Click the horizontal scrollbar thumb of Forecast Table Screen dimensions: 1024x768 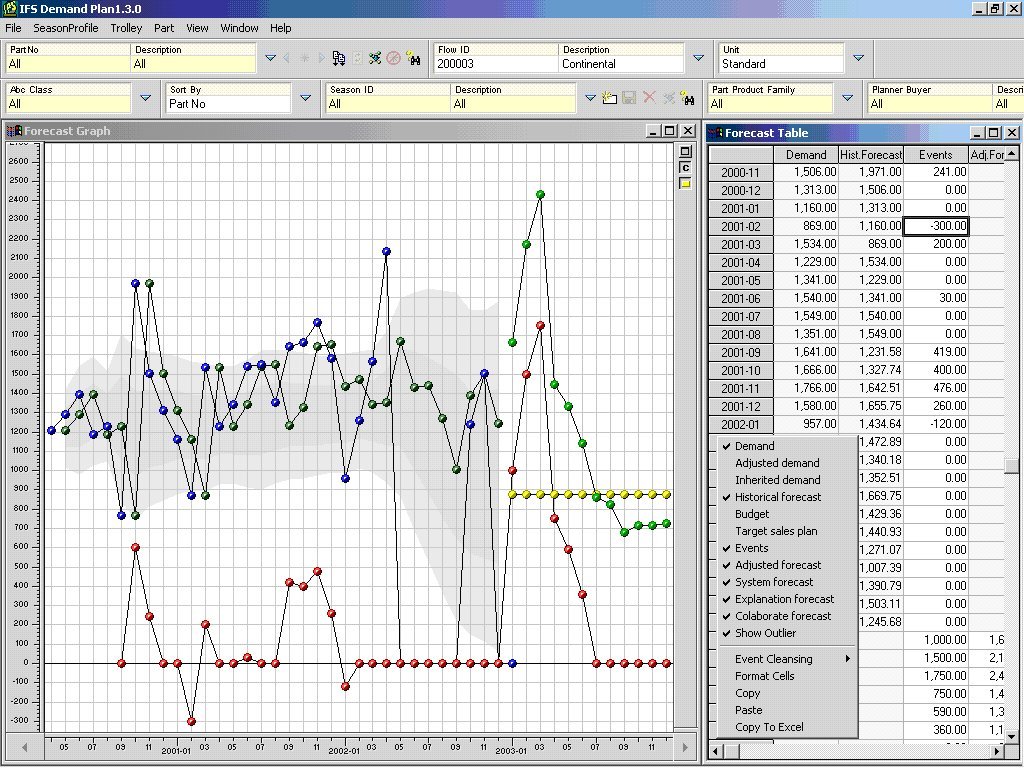coord(732,751)
